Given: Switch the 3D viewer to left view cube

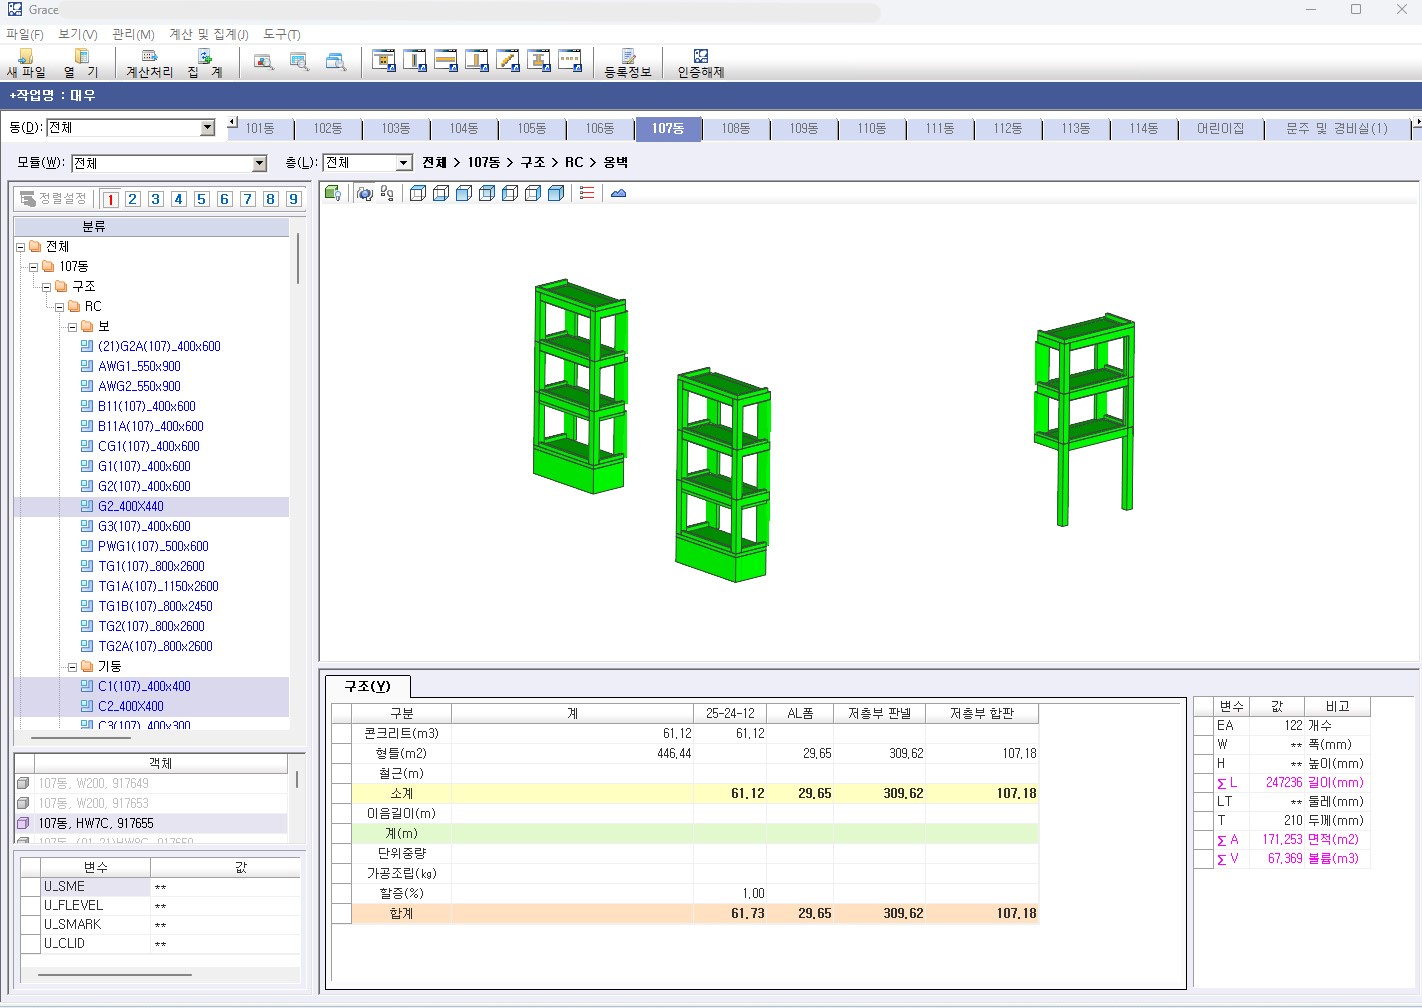Looking at the screenshot, I should (510, 193).
